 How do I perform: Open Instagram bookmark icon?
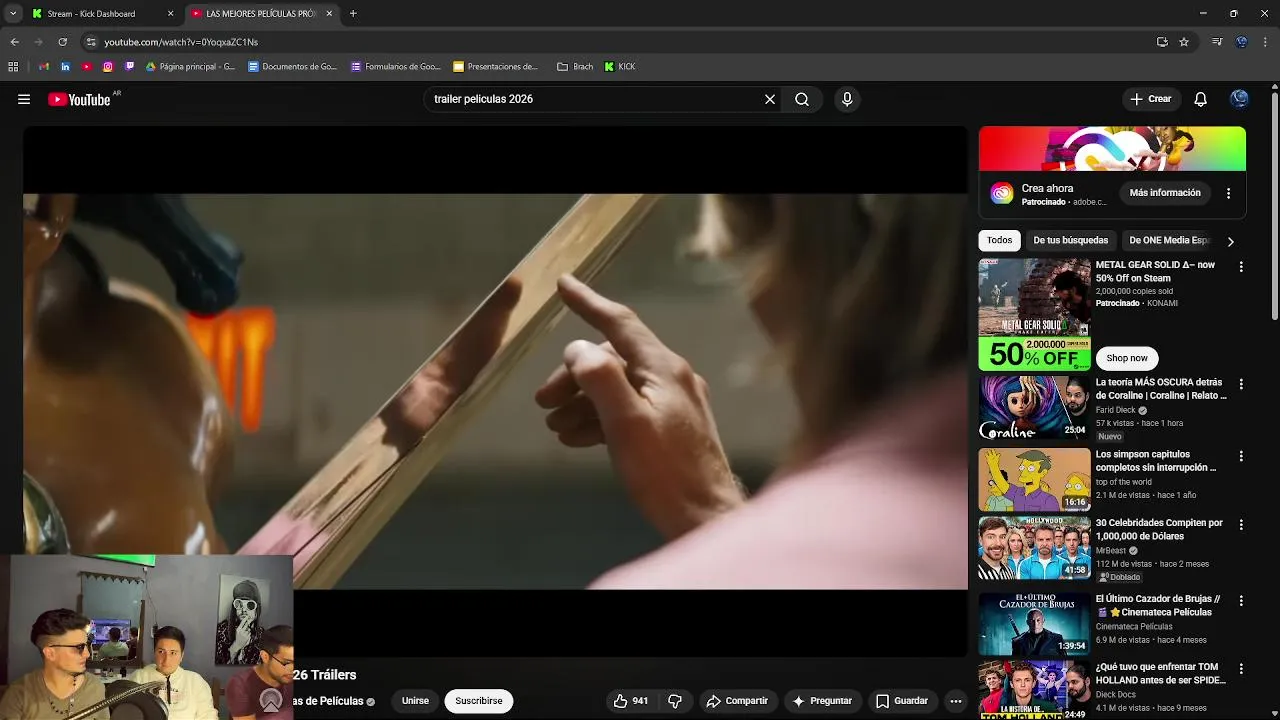108,67
